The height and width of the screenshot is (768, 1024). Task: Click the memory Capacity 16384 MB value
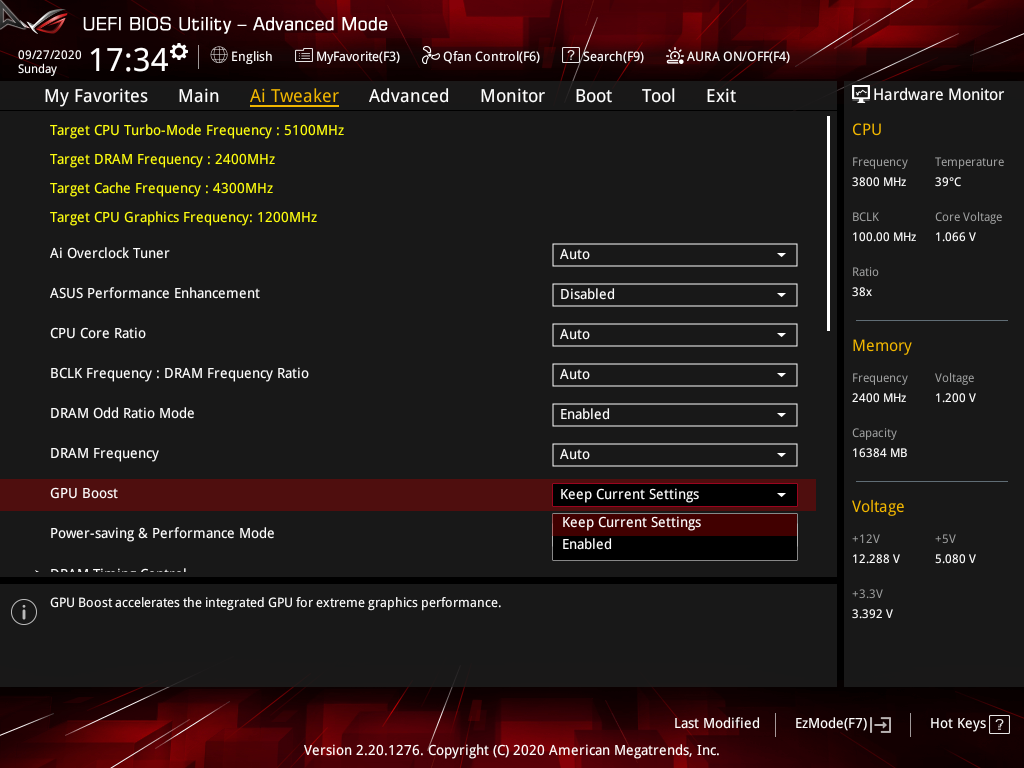pos(879,453)
